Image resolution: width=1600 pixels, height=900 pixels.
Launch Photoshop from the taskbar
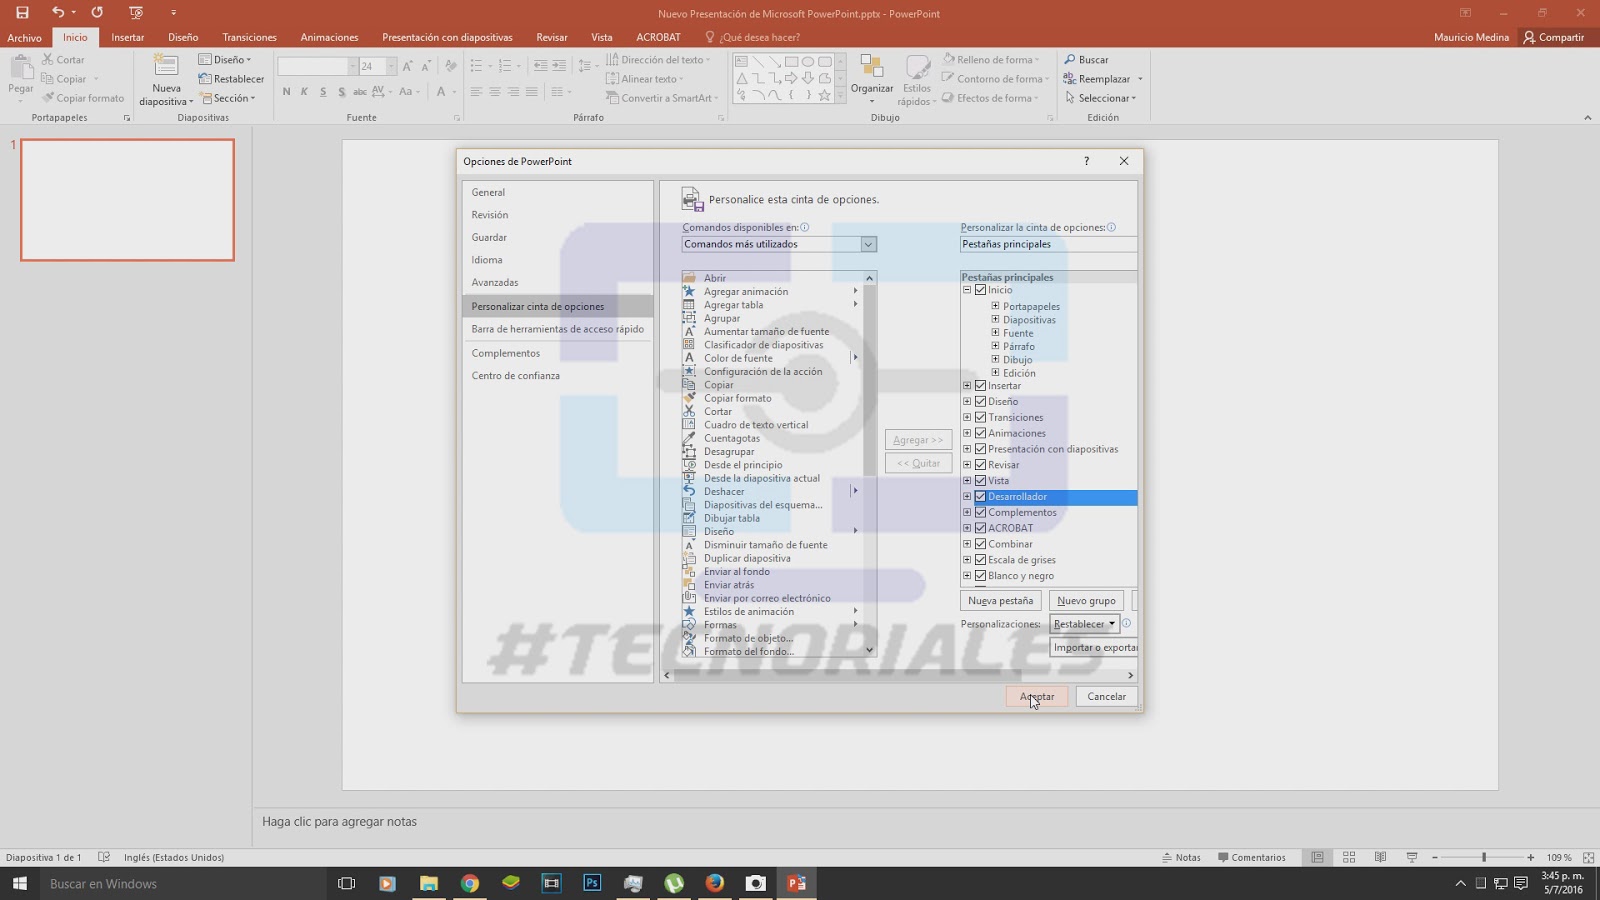[592, 884]
